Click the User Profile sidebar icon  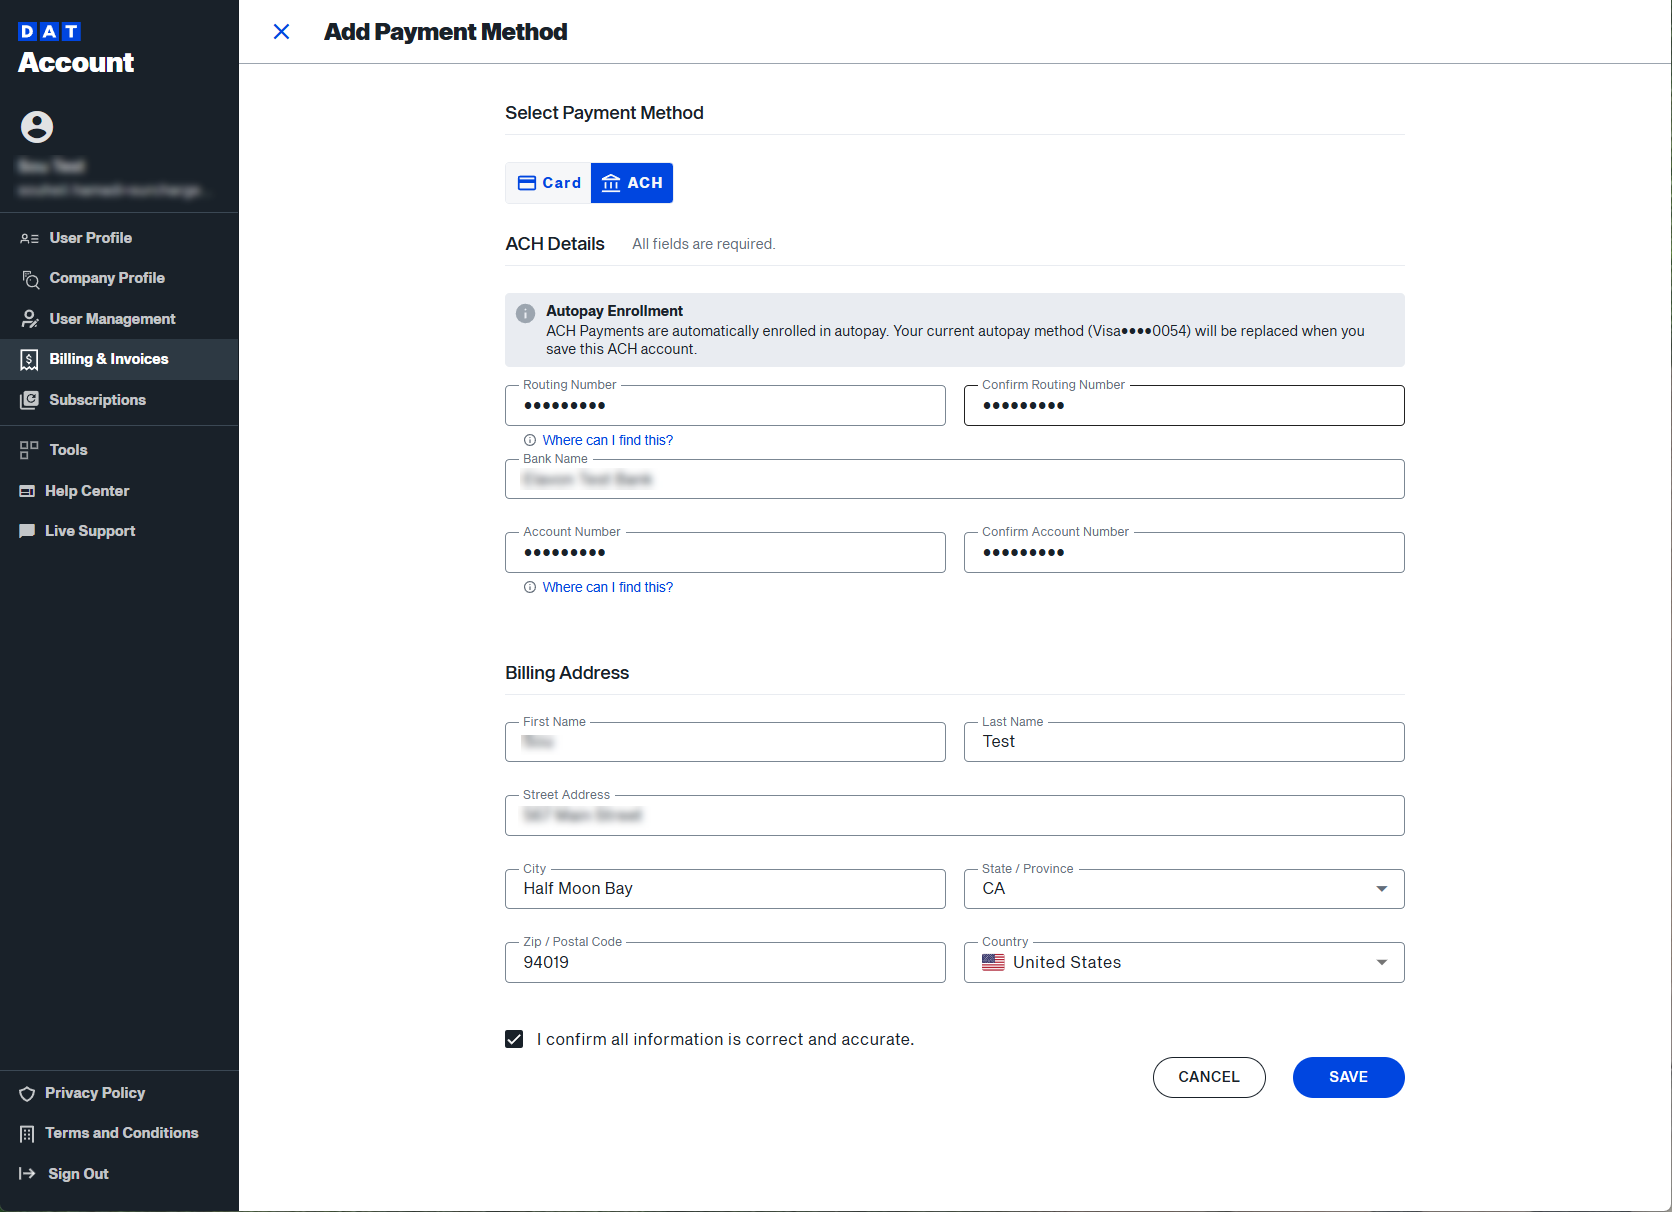(29, 238)
